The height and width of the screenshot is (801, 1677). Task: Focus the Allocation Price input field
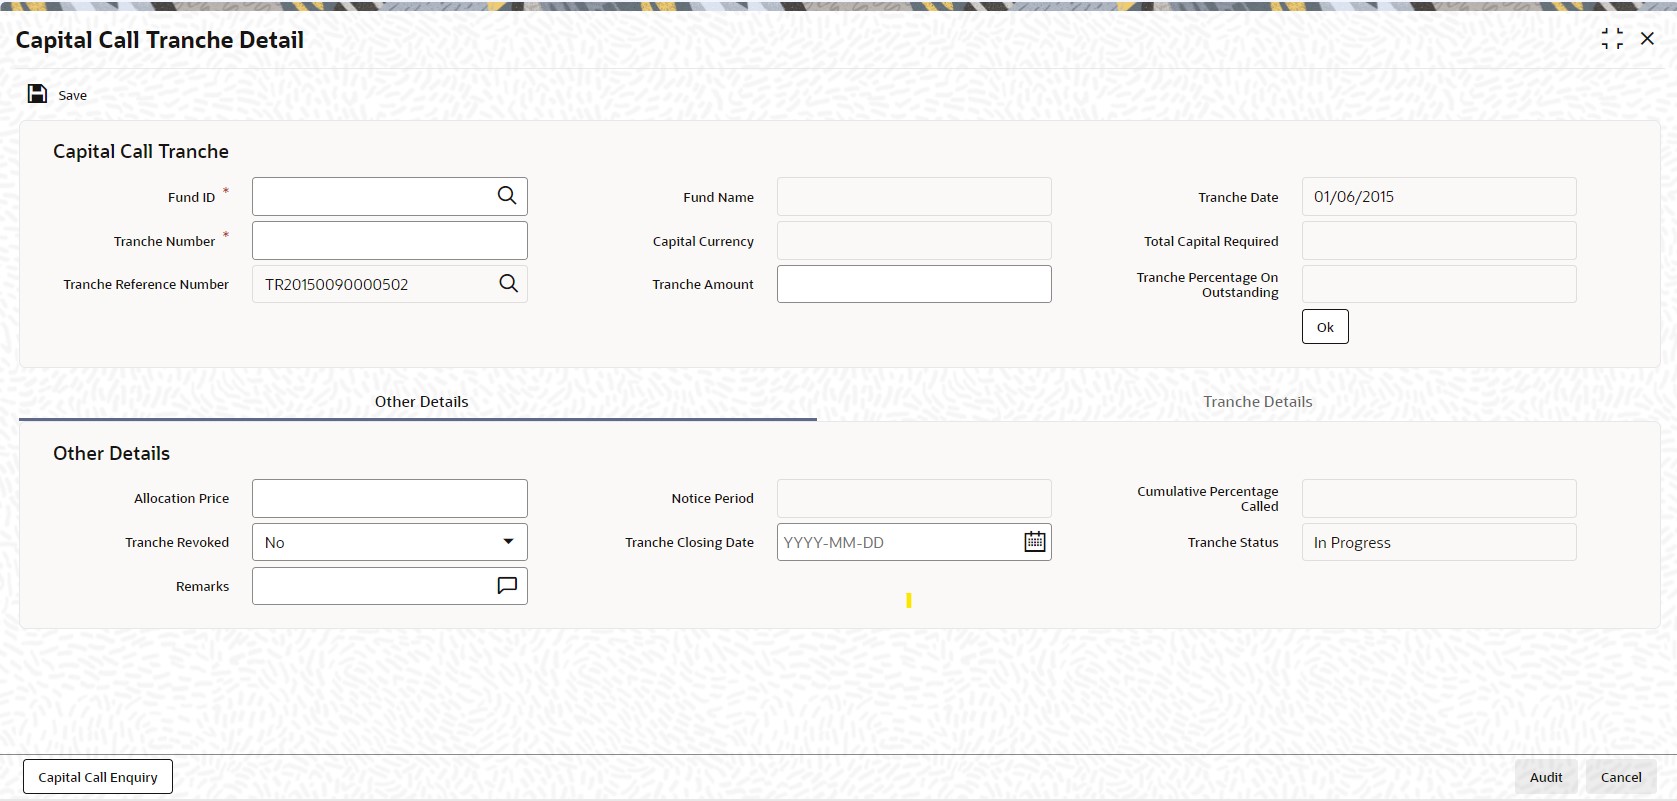coord(390,498)
